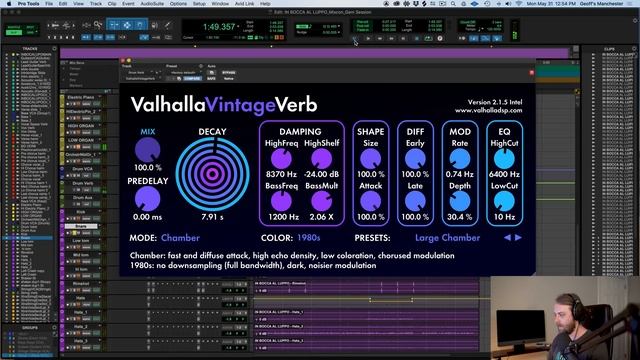This screenshot has width=640, height=360.
Task: Adjust the MIX knob
Action: pyautogui.click(x=147, y=149)
